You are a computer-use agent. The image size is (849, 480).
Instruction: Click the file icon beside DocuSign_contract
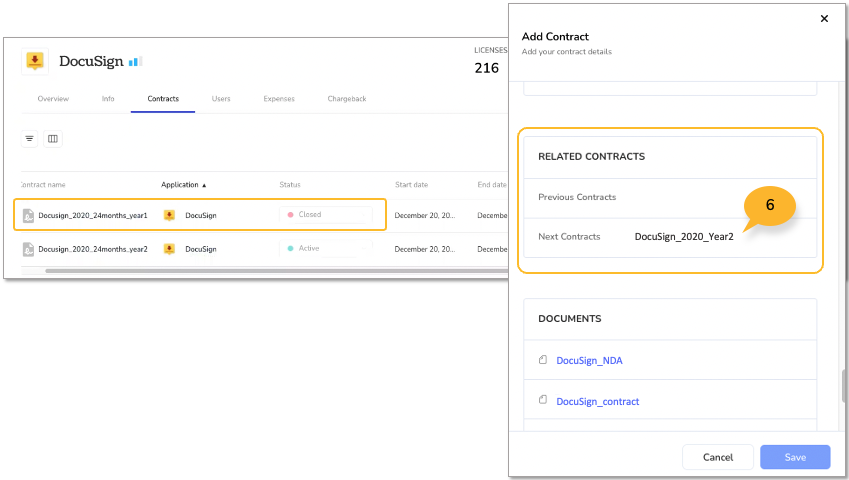click(543, 400)
